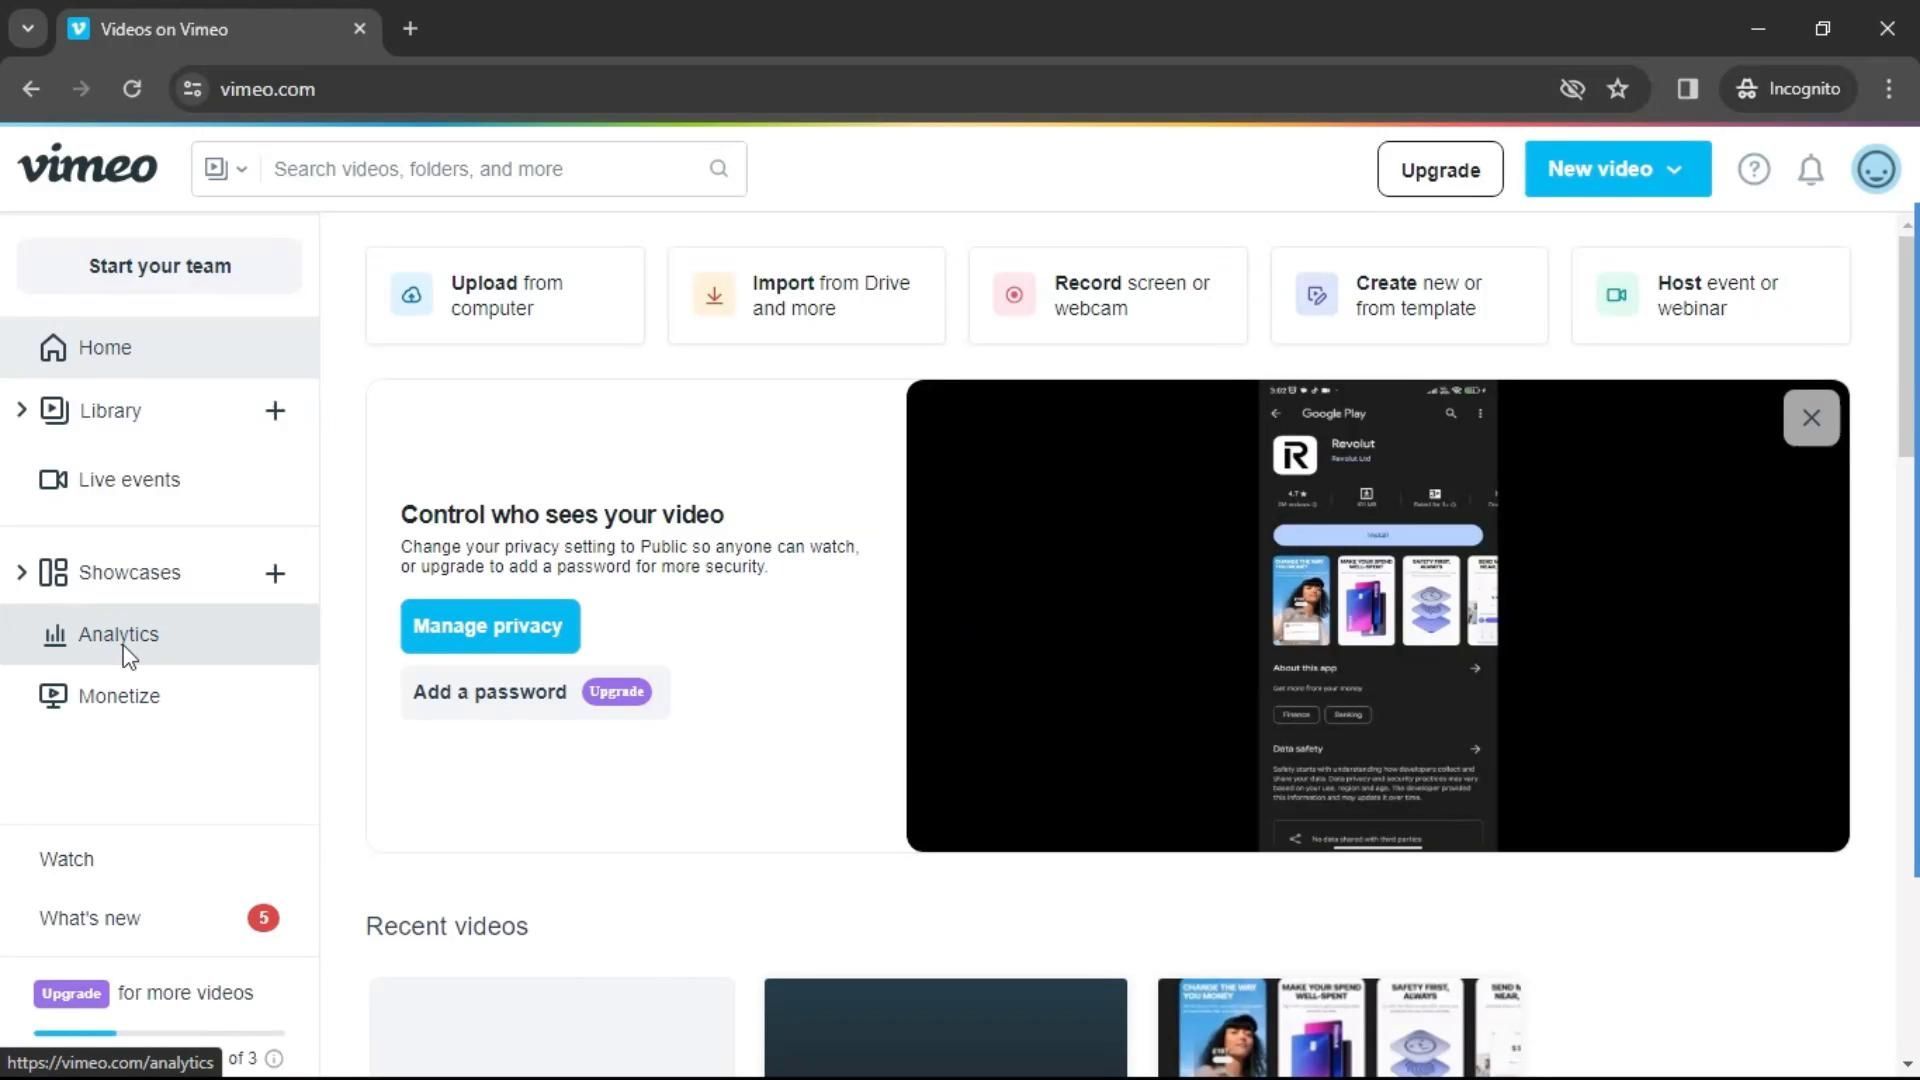
Task: Open notifications bell icon
Action: (x=1811, y=170)
